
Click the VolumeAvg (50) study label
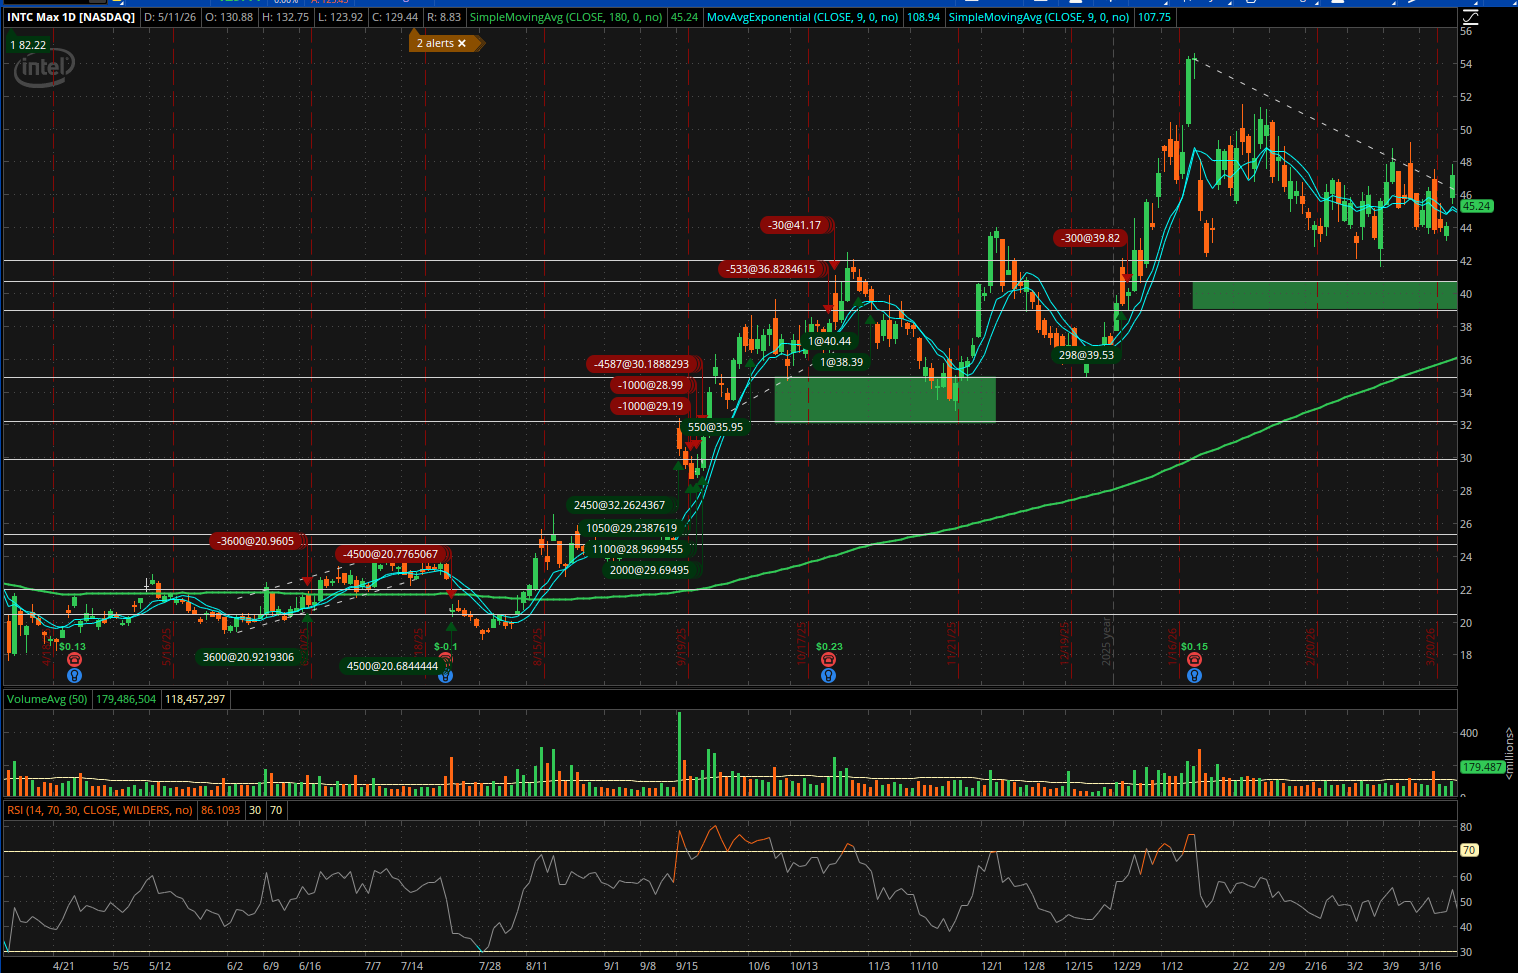click(47, 699)
